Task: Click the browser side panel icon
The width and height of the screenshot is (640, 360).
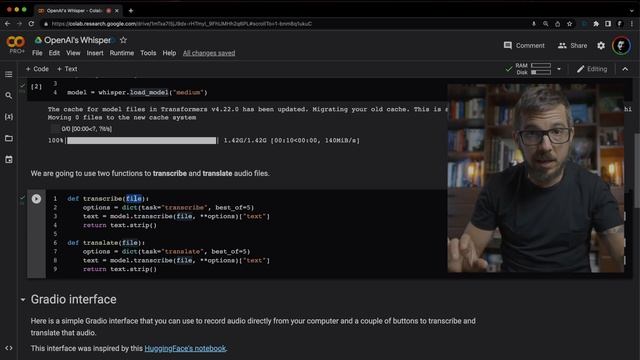Action: [608, 24]
